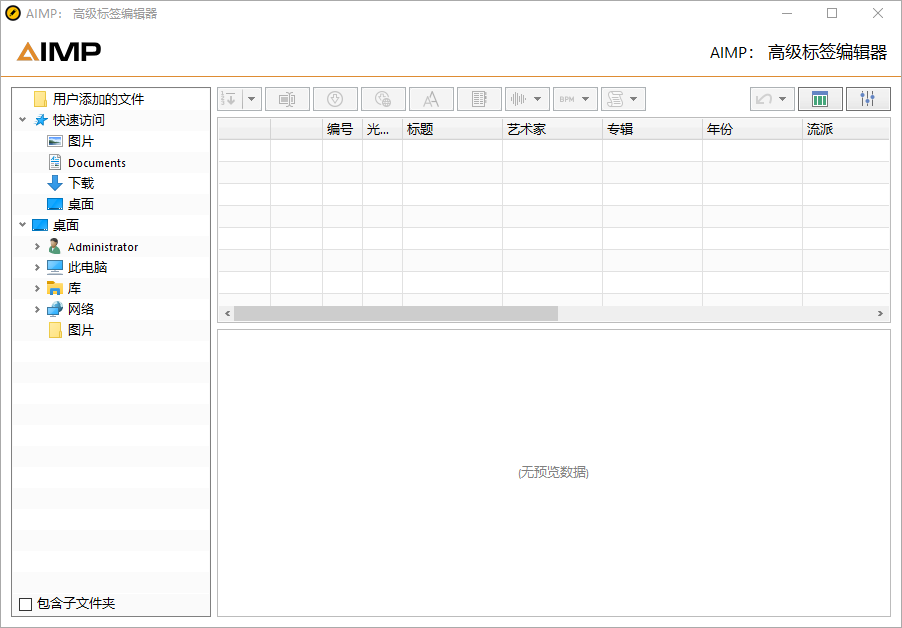Open the file renaming tool
Screen dimensions: 902x628
287,98
